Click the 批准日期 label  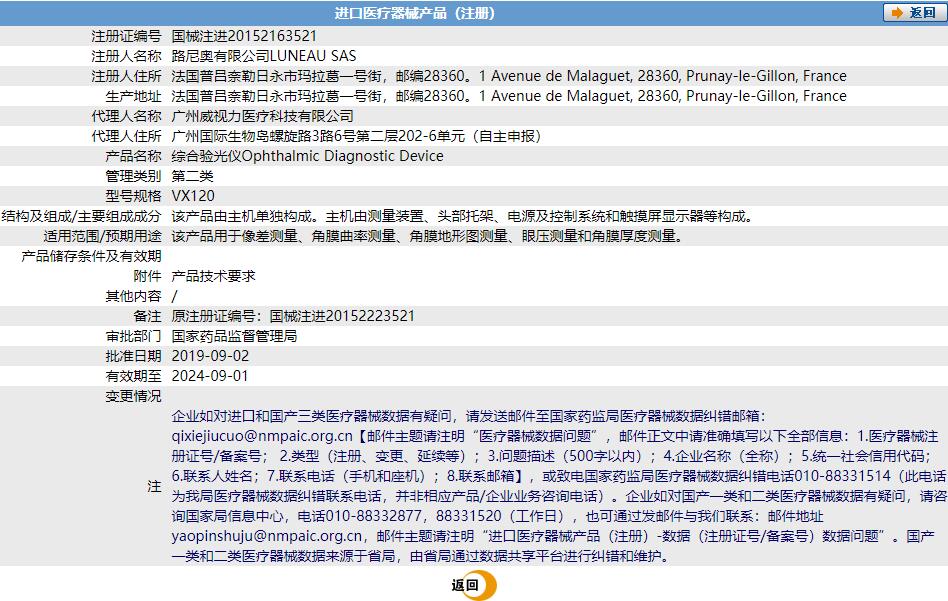coord(134,356)
